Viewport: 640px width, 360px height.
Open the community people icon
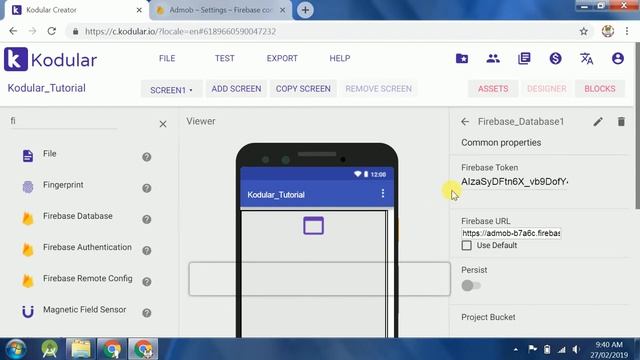(x=493, y=59)
